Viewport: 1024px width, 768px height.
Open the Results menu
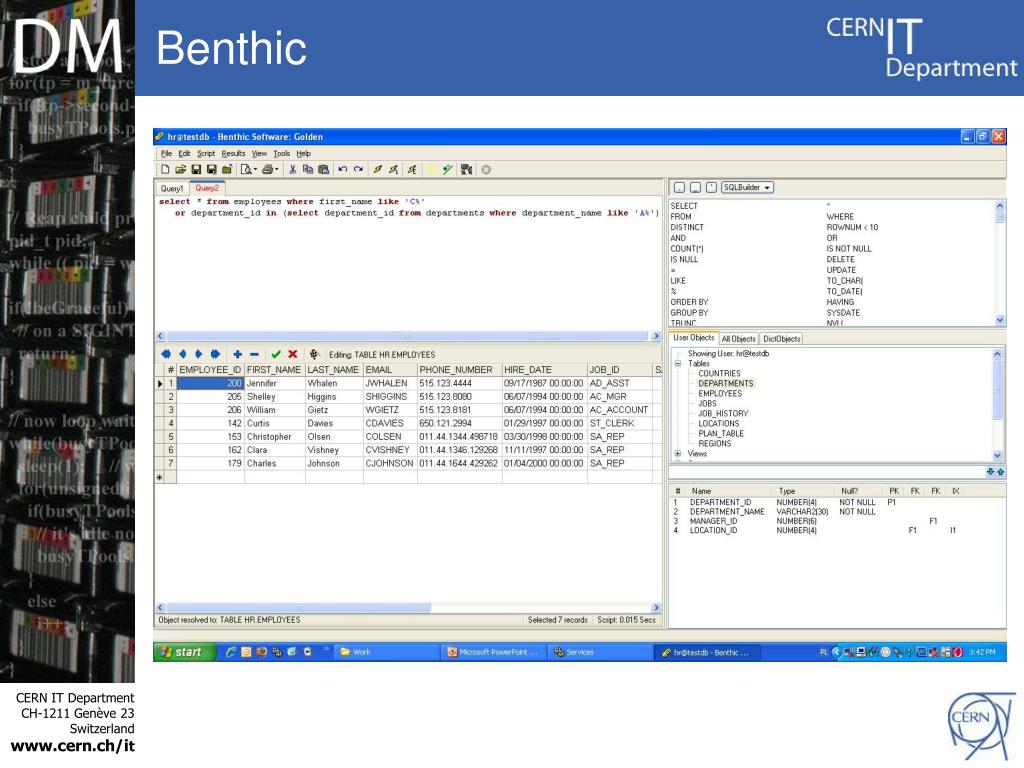click(x=233, y=153)
